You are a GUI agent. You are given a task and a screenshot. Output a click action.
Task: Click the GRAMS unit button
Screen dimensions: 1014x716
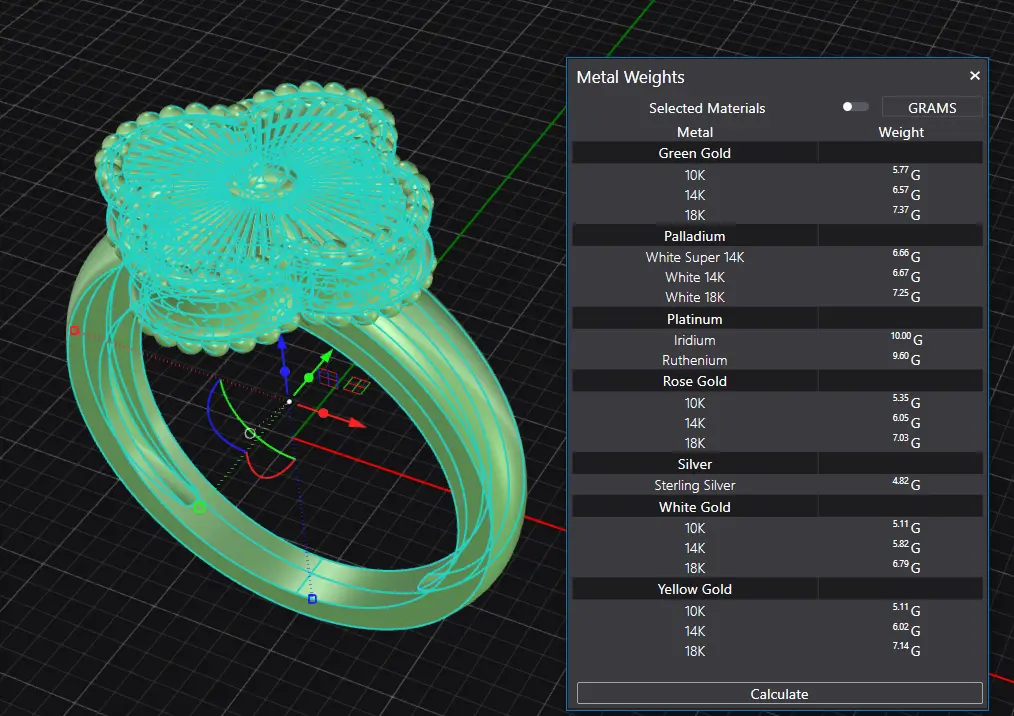[932, 107]
